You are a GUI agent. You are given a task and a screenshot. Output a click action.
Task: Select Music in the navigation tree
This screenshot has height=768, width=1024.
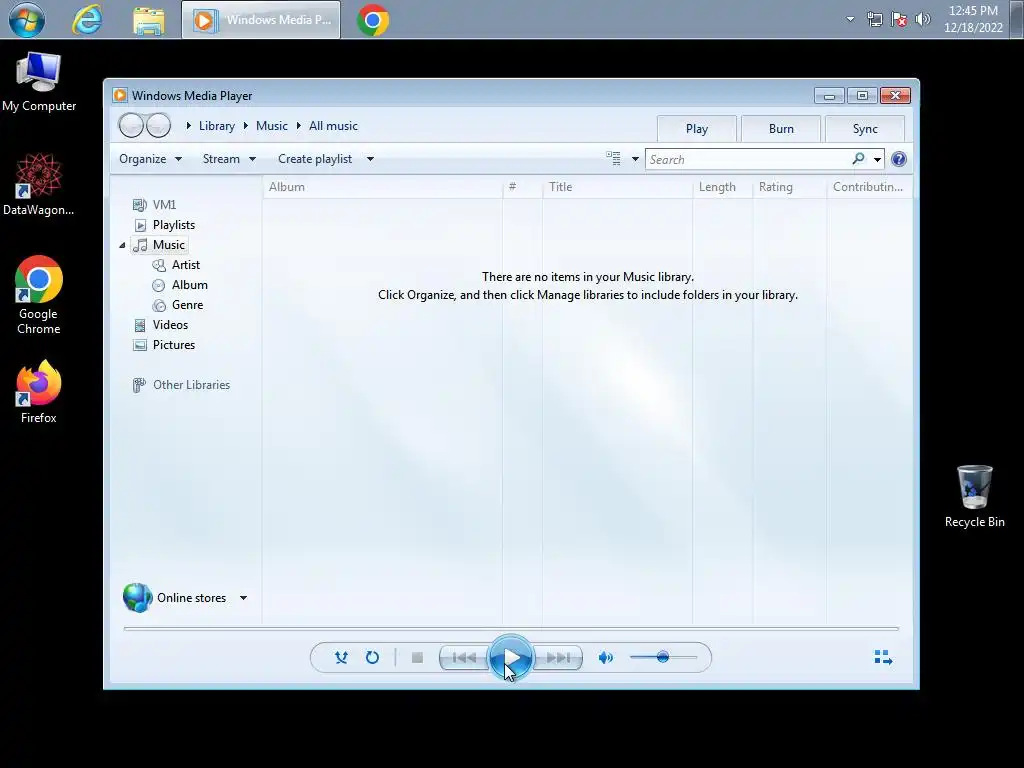pos(159,245)
